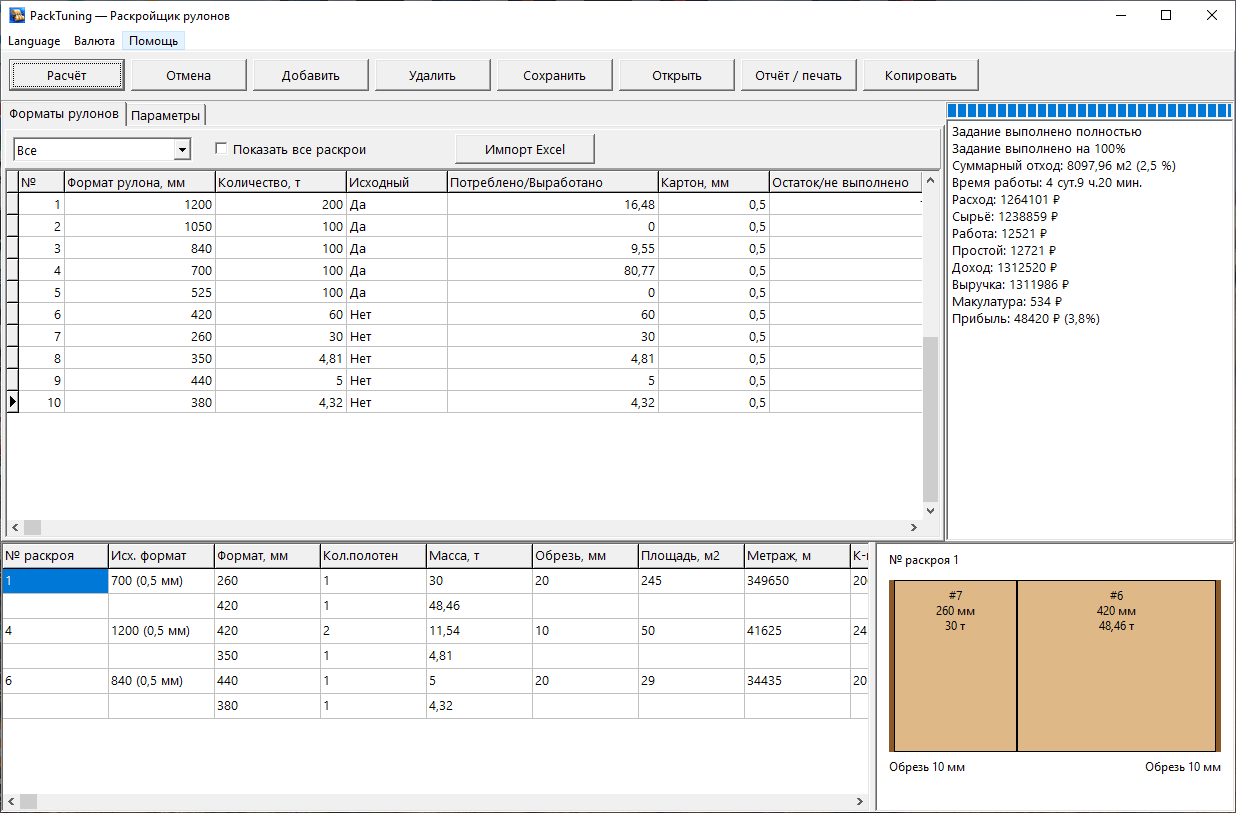Click the 'Обрезь, мм' column header
The image size is (1236, 813).
pyautogui.click(x=585, y=556)
